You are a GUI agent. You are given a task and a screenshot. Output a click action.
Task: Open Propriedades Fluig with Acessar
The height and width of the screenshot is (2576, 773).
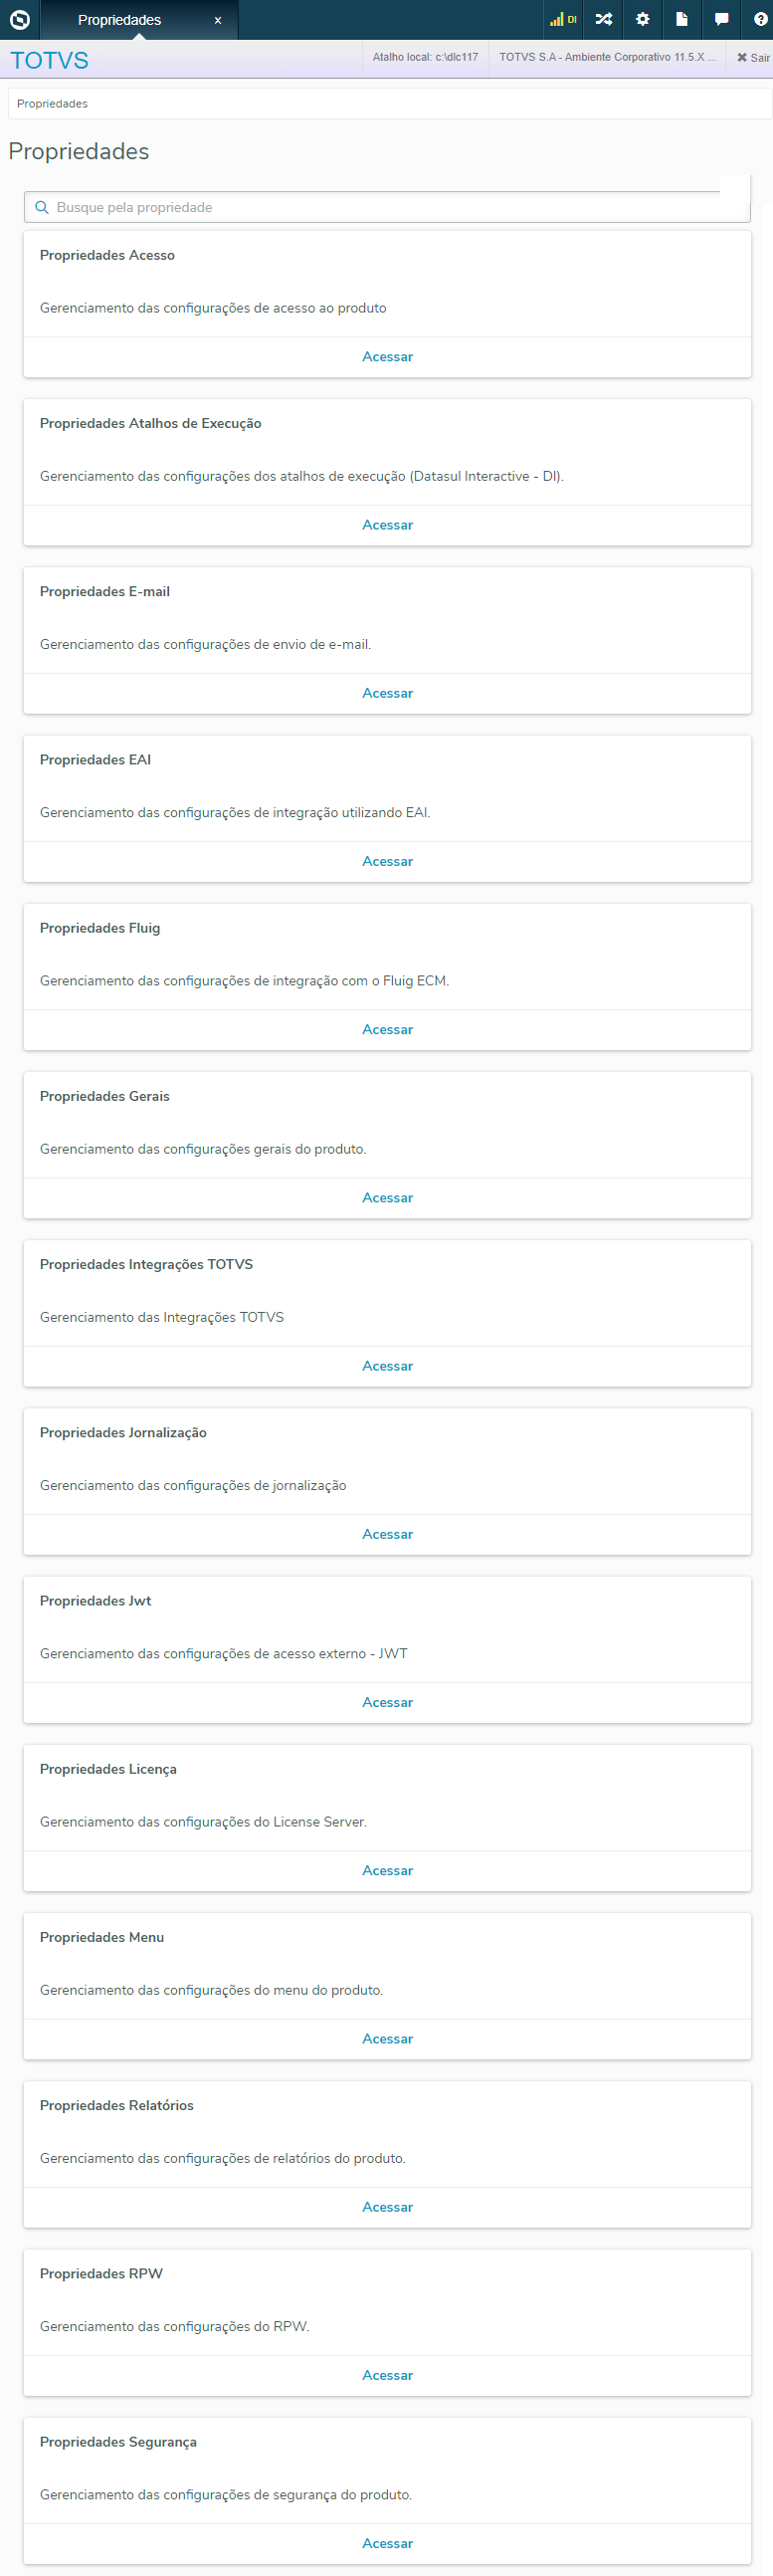click(387, 1030)
